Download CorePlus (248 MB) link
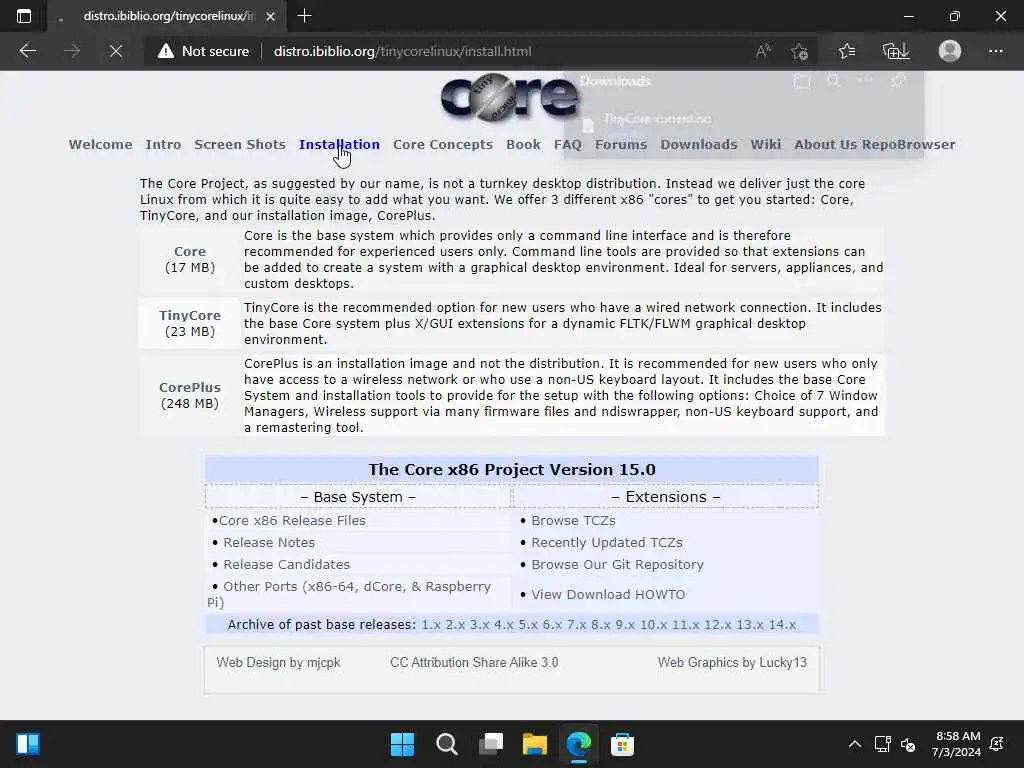 (x=189, y=387)
